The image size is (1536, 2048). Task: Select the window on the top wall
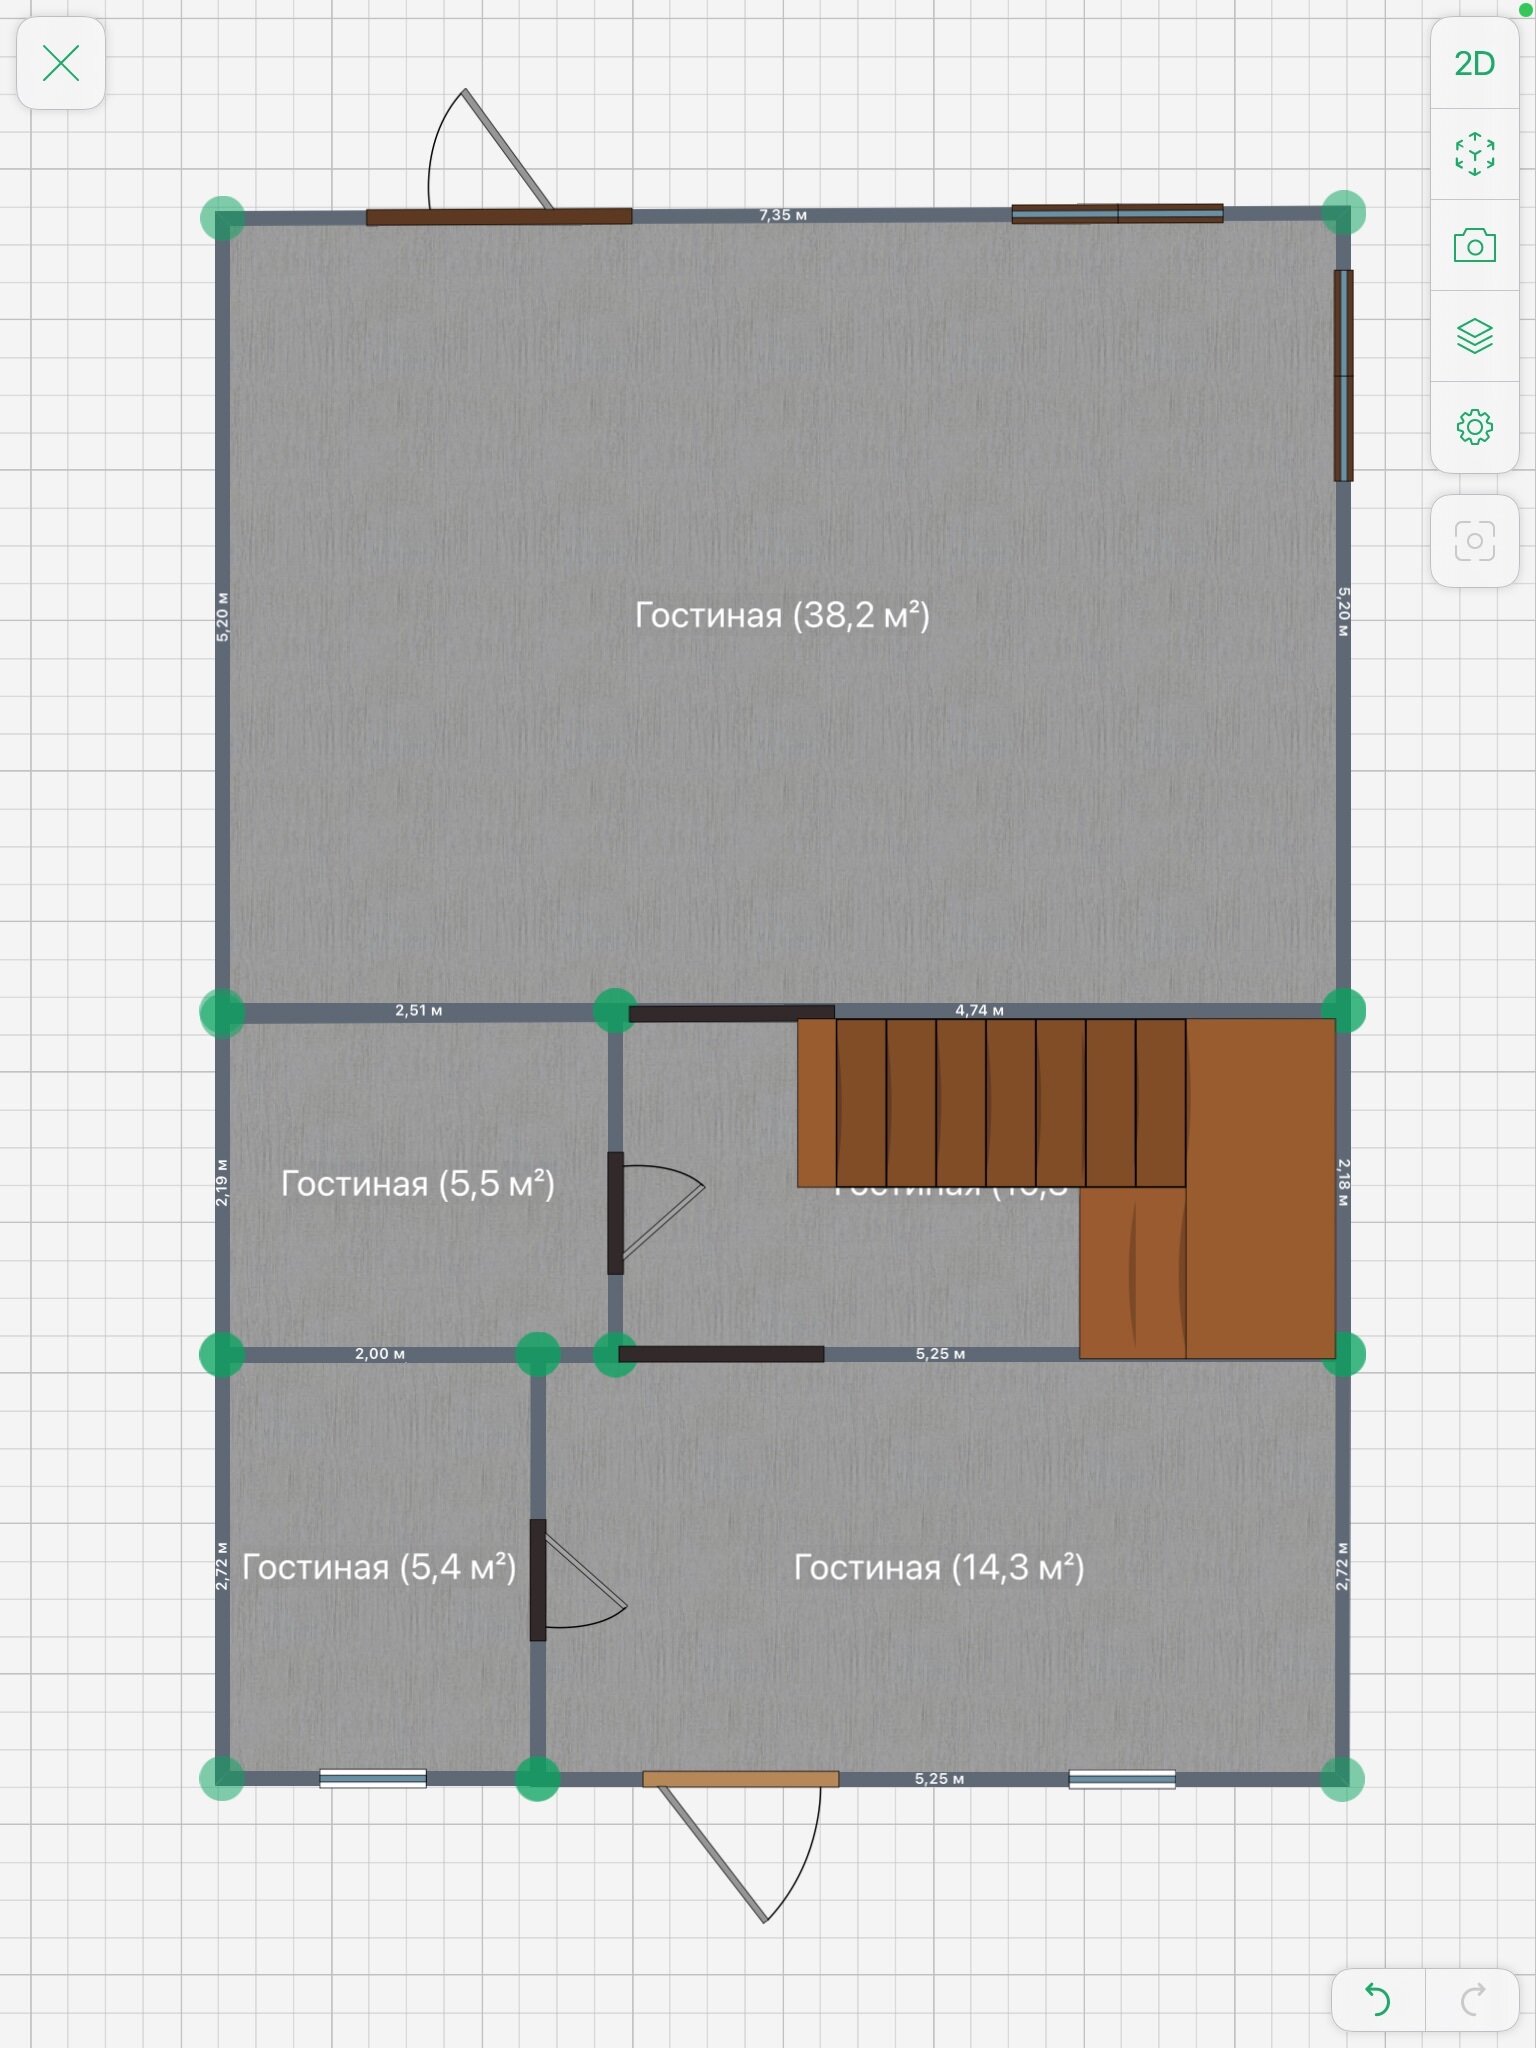1117,213
